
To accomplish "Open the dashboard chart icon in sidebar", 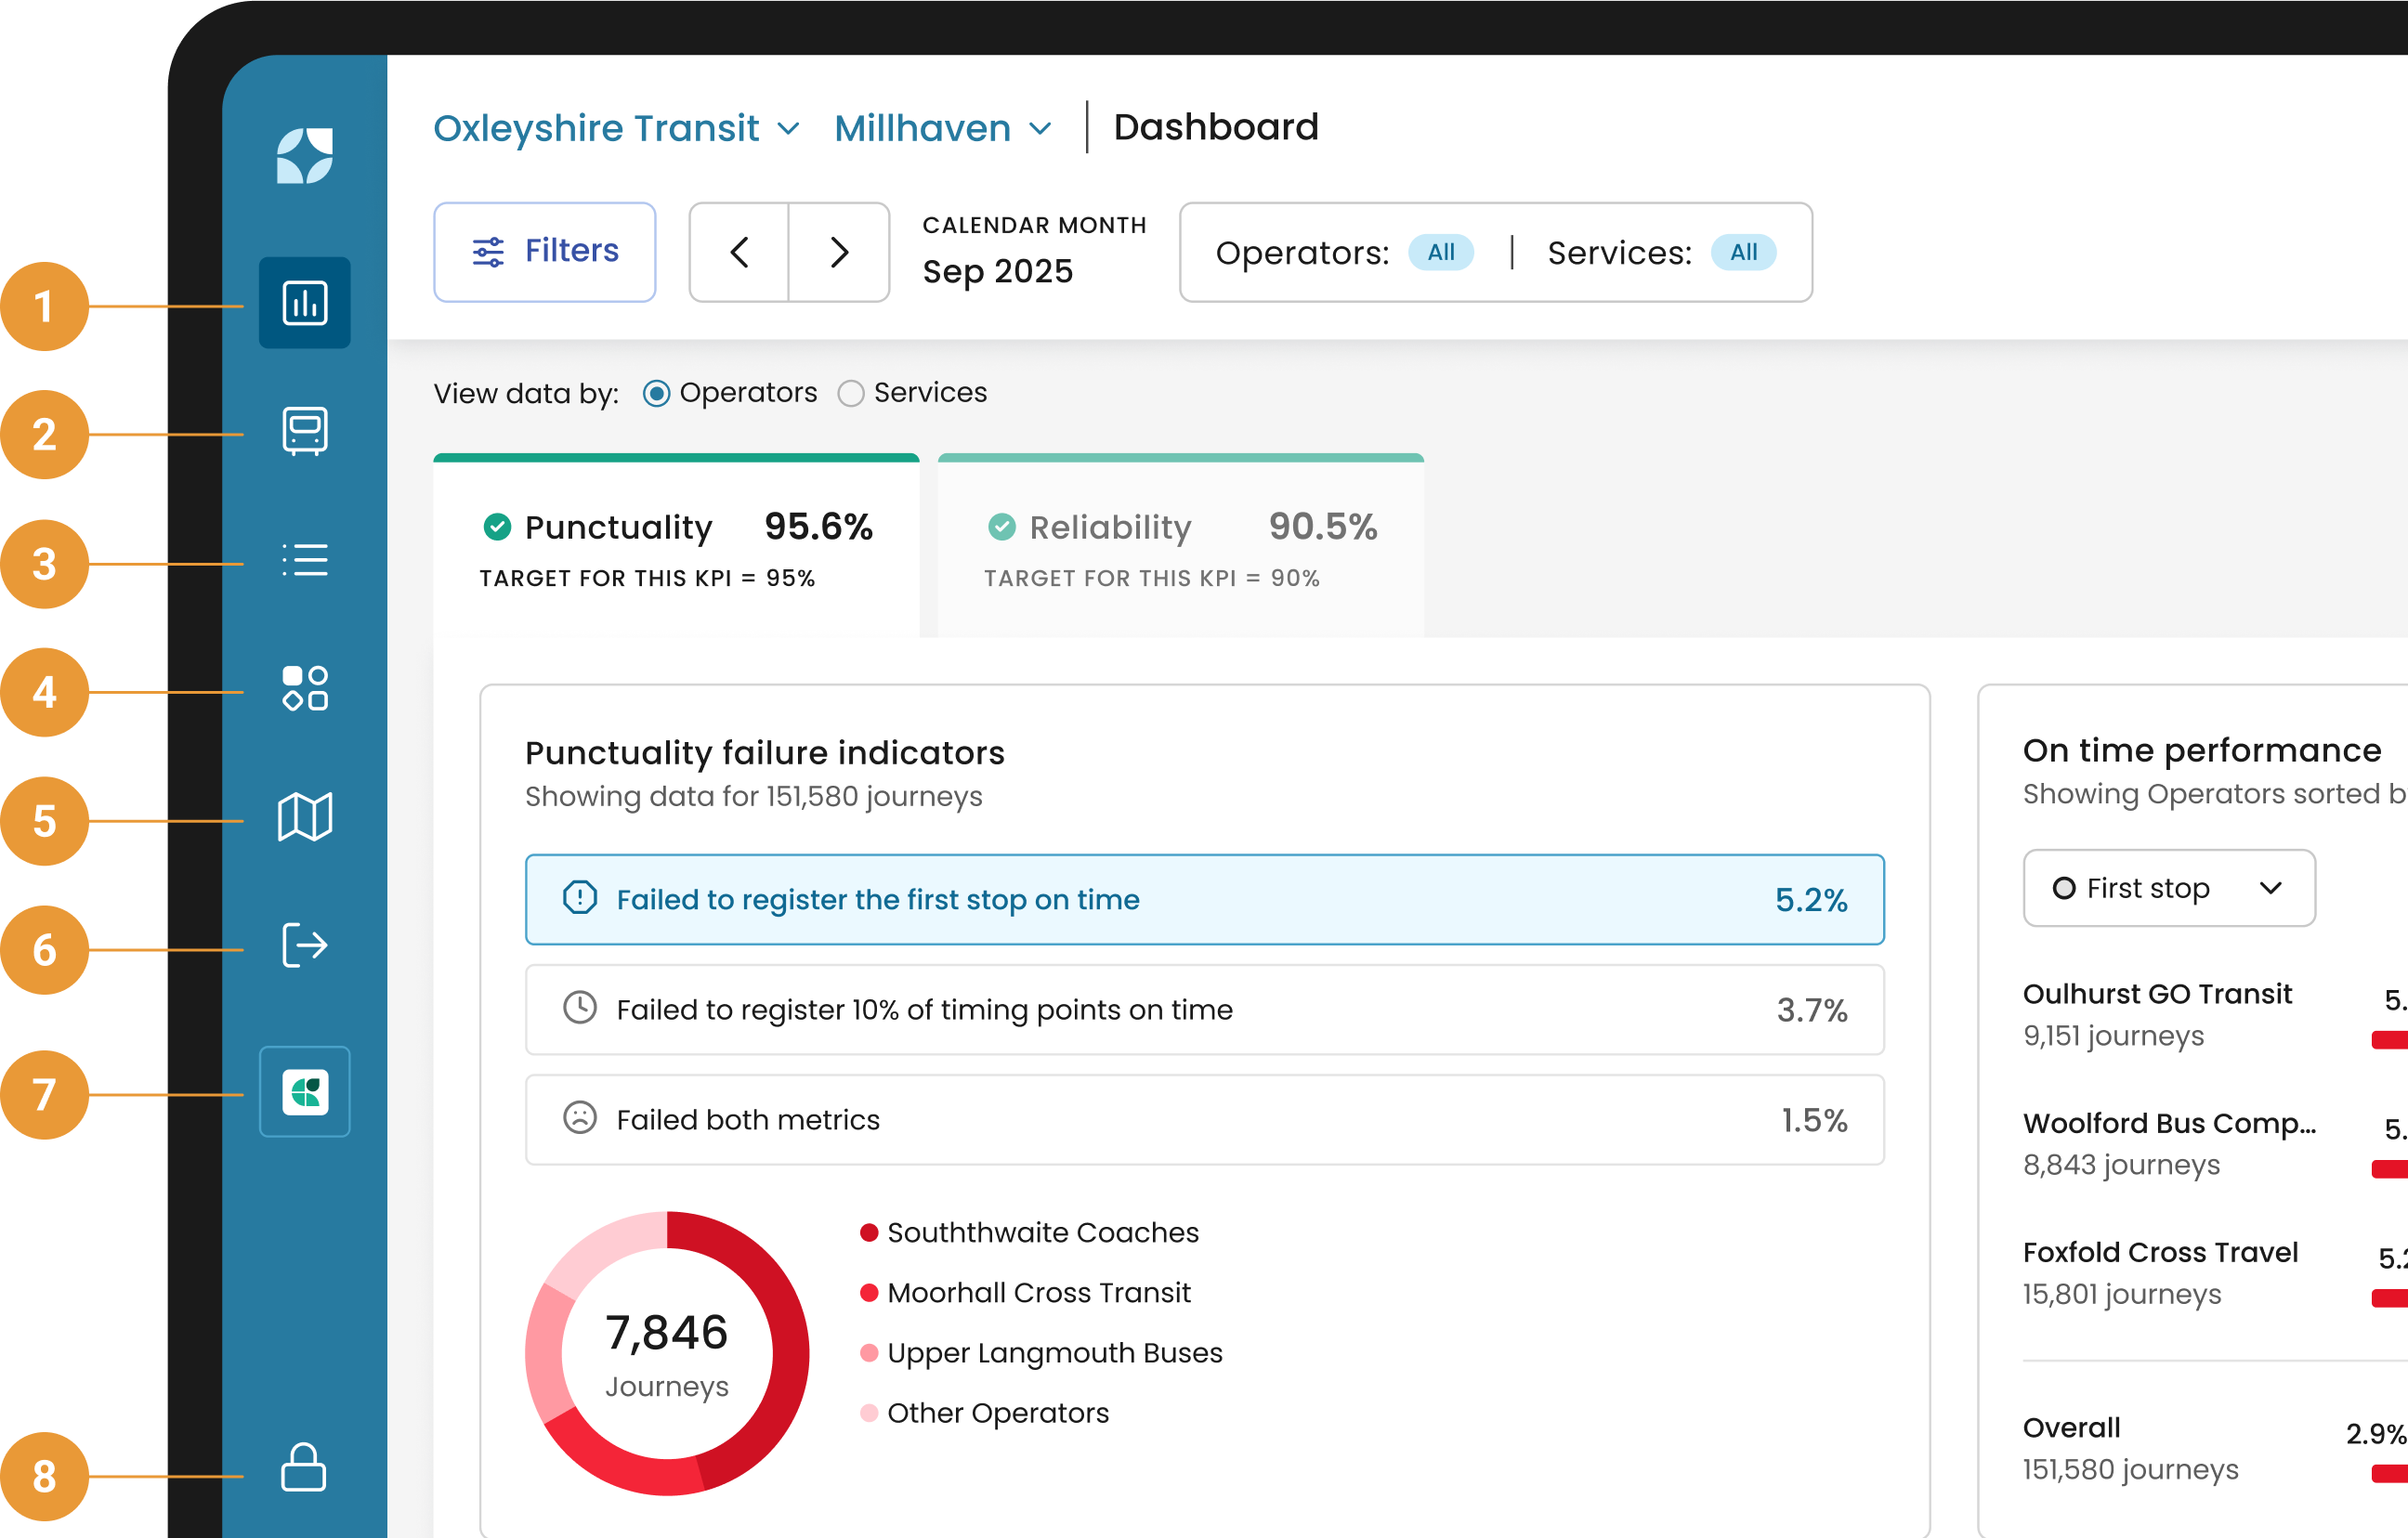I will click(x=304, y=303).
